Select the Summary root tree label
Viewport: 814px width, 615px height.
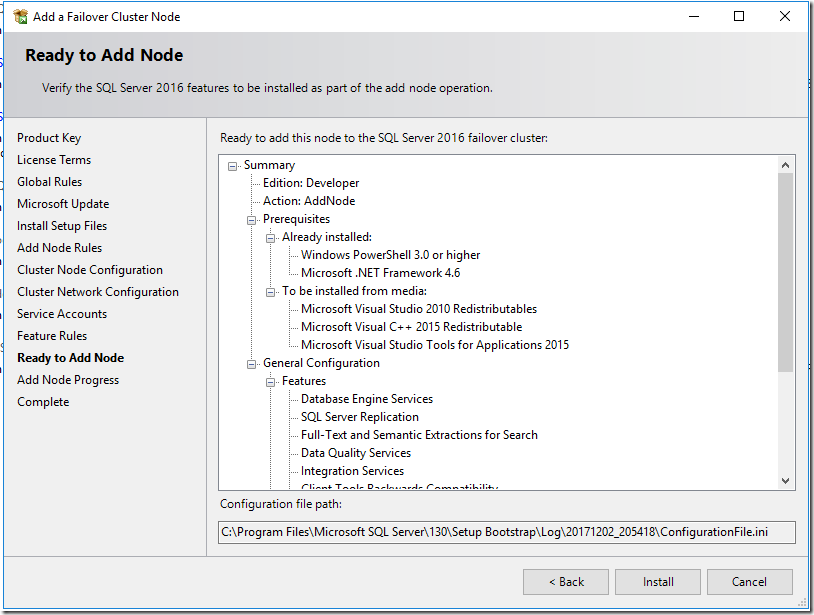[x=269, y=165]
